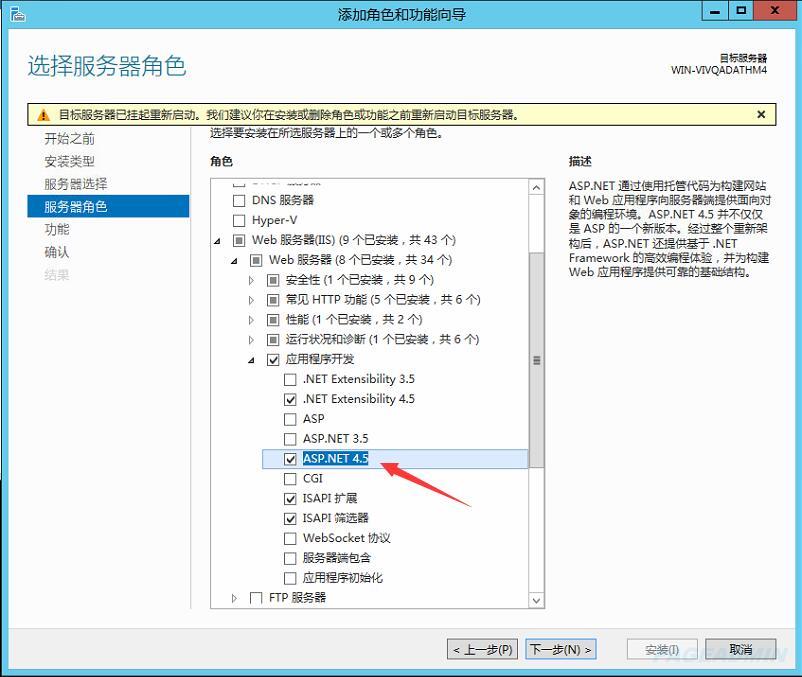Collapse the Web 服务器(IIS) tree node

tap(217, 241)
